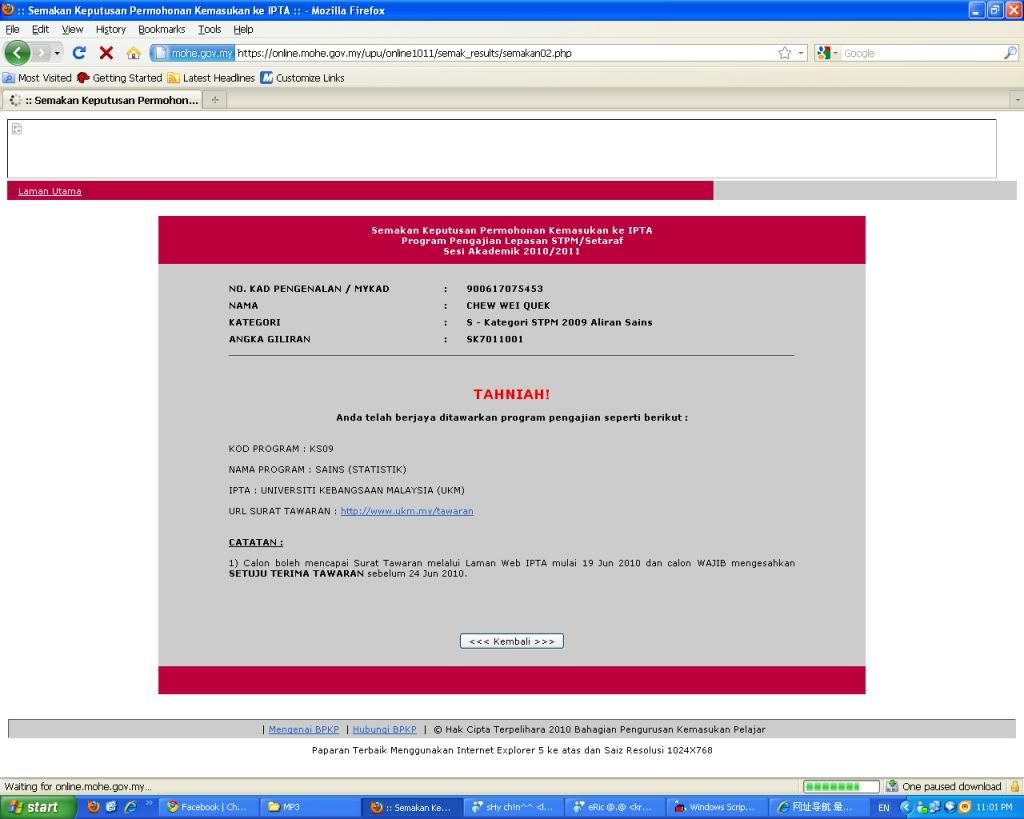Screen dimensions: 1024x819
Task: Open the www.ukm.my/tawaran link
Action: point(406,511)
